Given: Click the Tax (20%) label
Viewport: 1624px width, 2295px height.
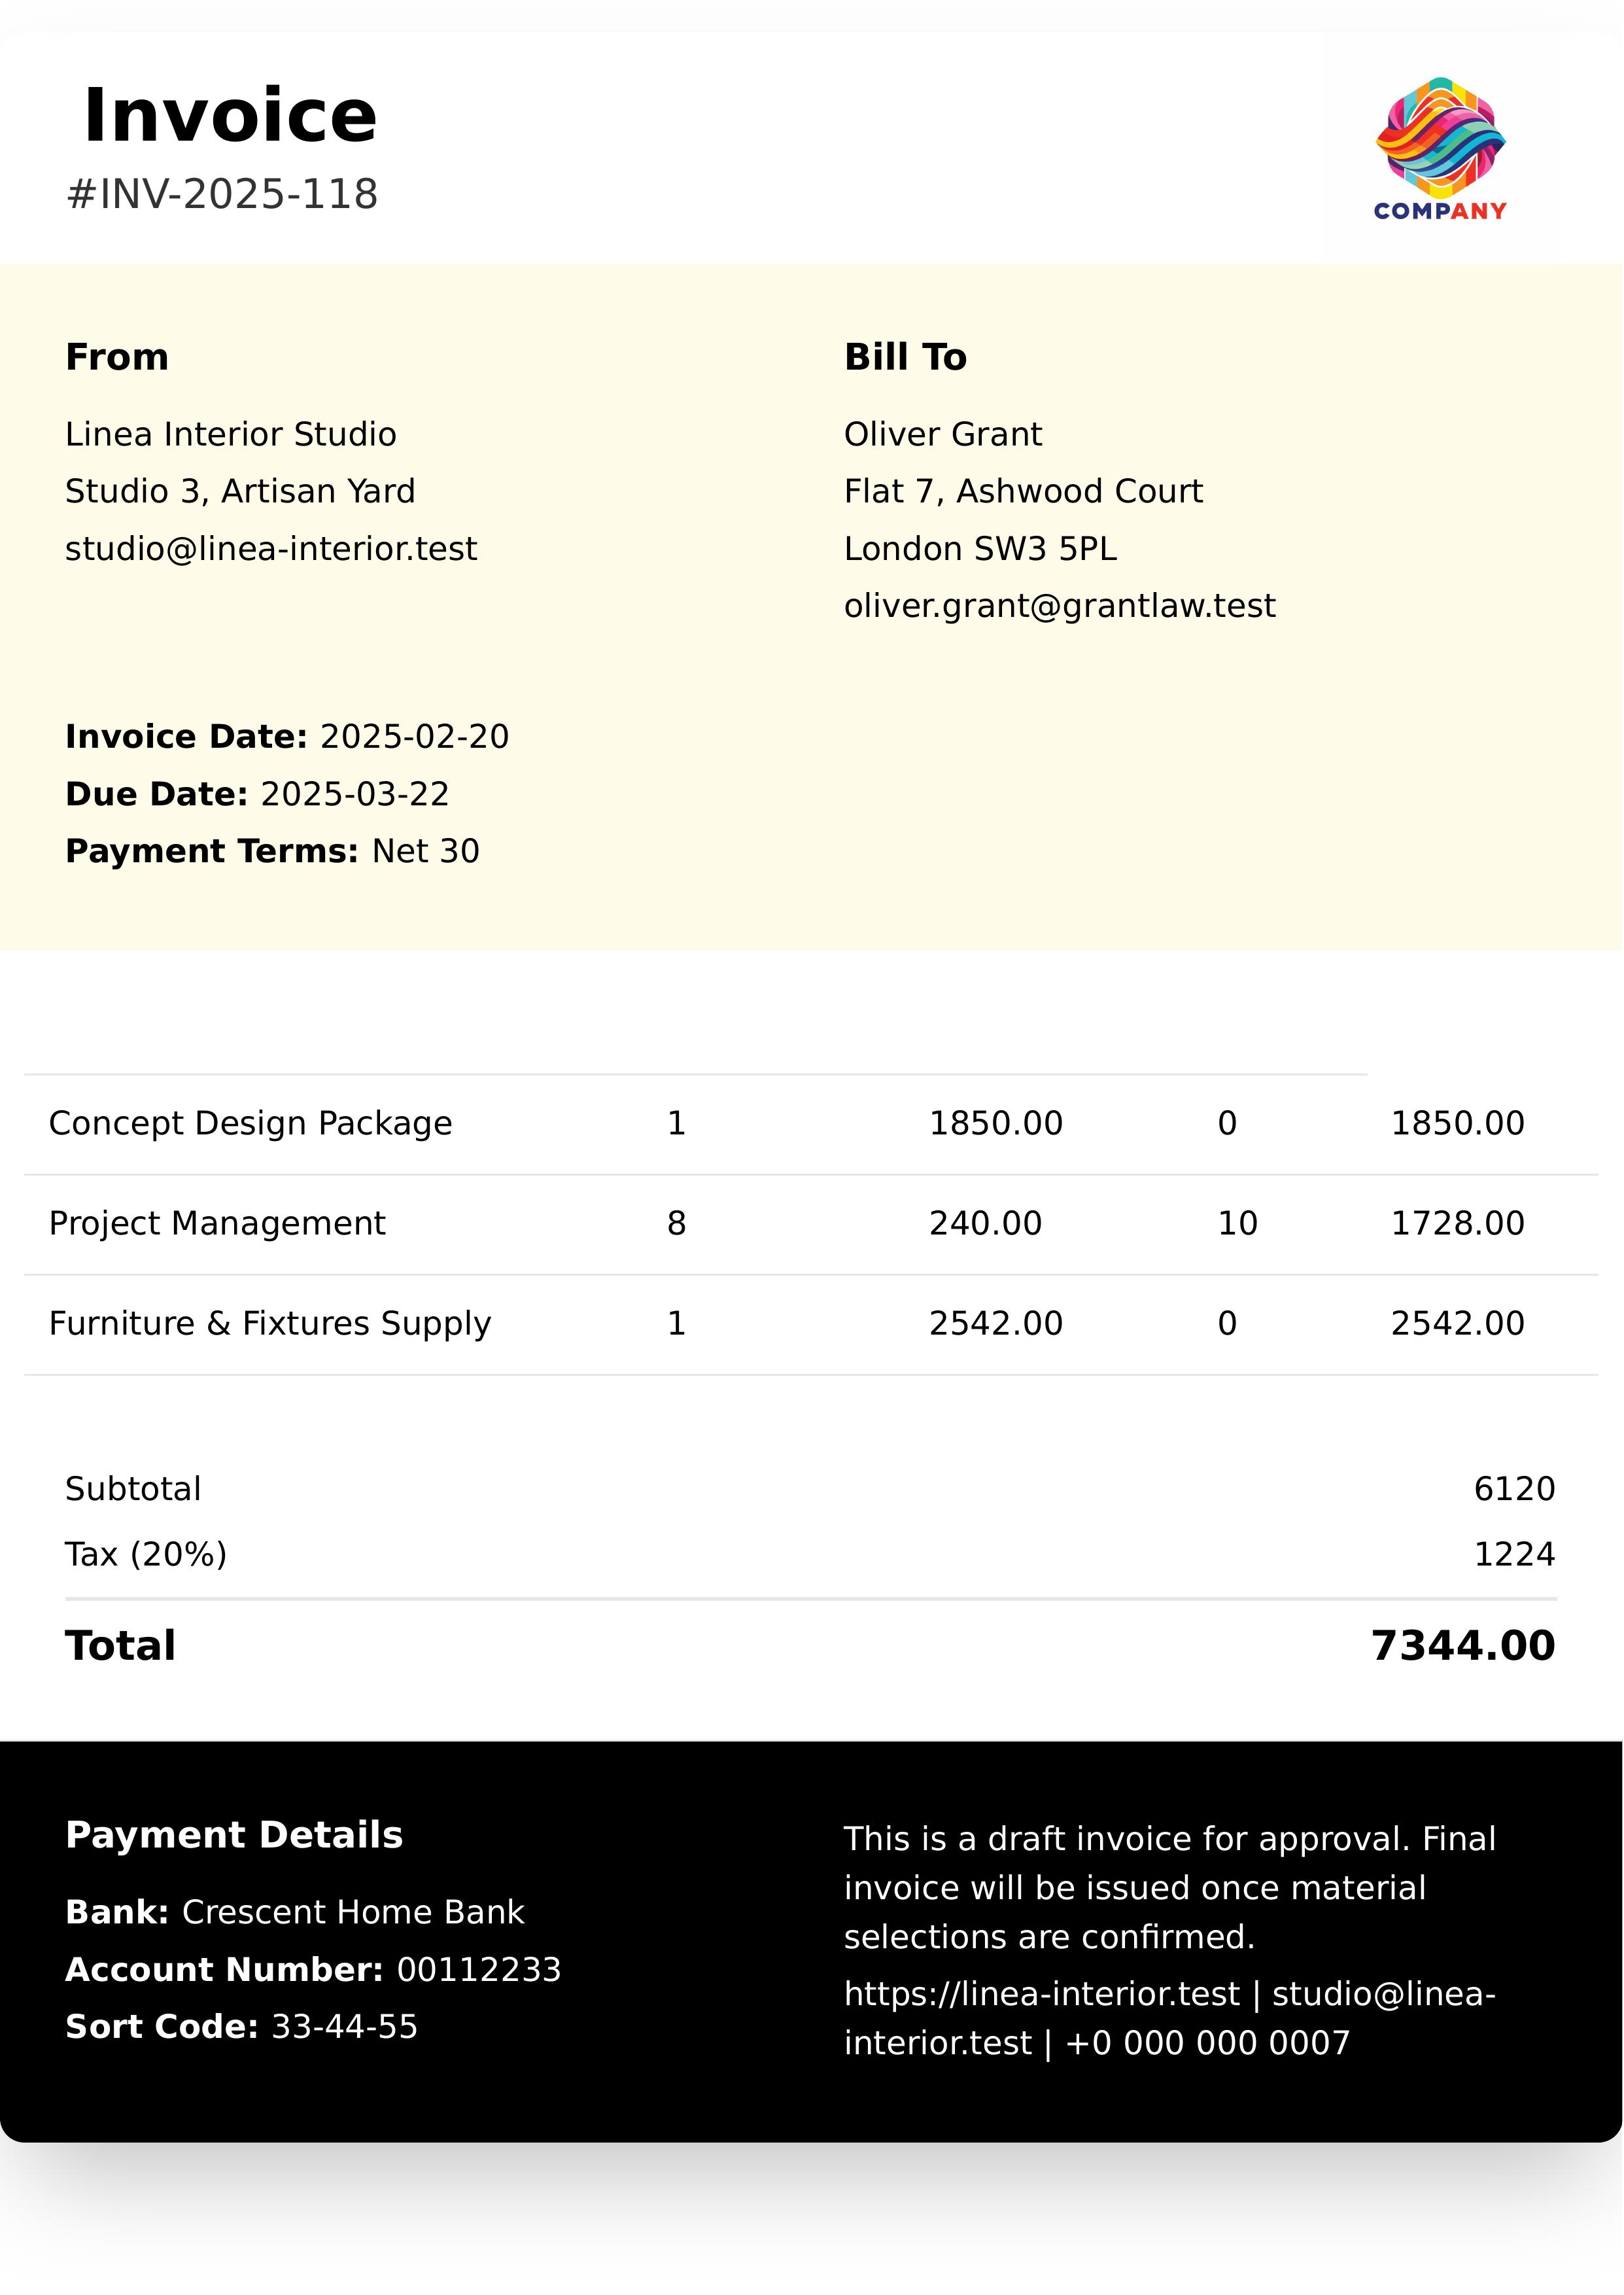Looking at the screenshot, I should tap(146, 1554).
